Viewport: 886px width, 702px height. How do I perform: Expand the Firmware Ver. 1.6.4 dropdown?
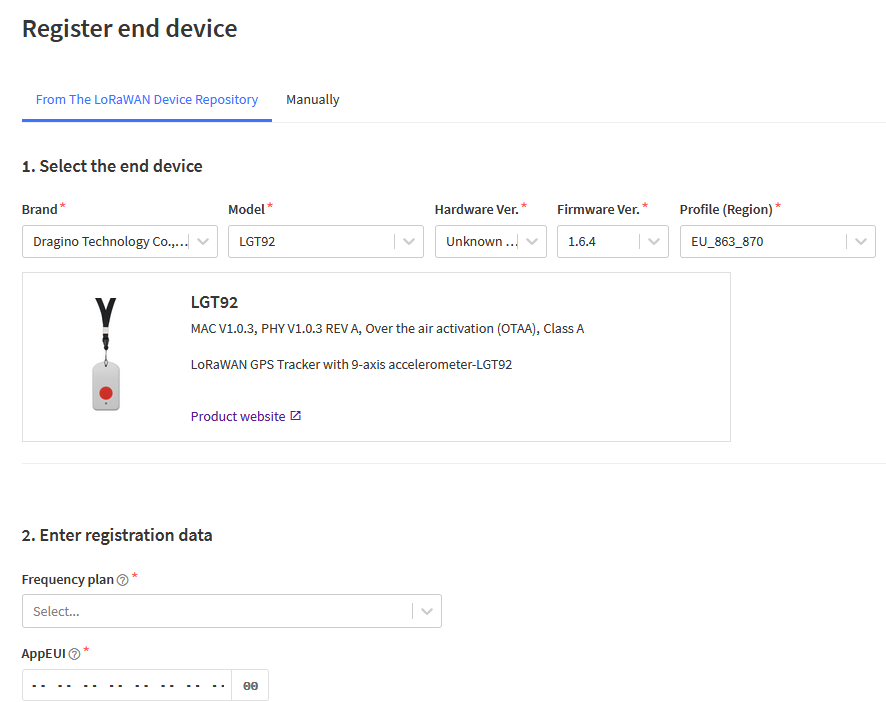click(654, 241)
